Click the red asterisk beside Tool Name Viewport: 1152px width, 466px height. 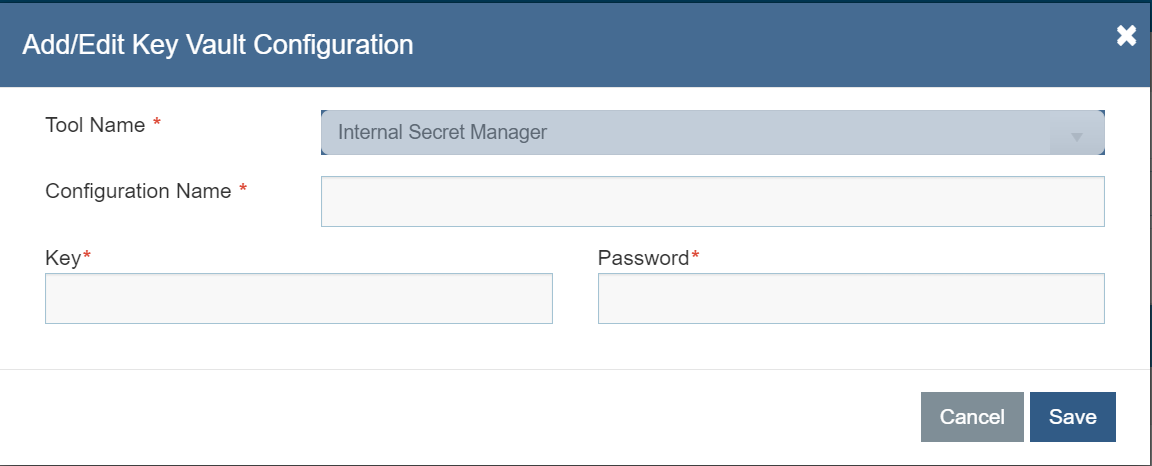point(156,125)
